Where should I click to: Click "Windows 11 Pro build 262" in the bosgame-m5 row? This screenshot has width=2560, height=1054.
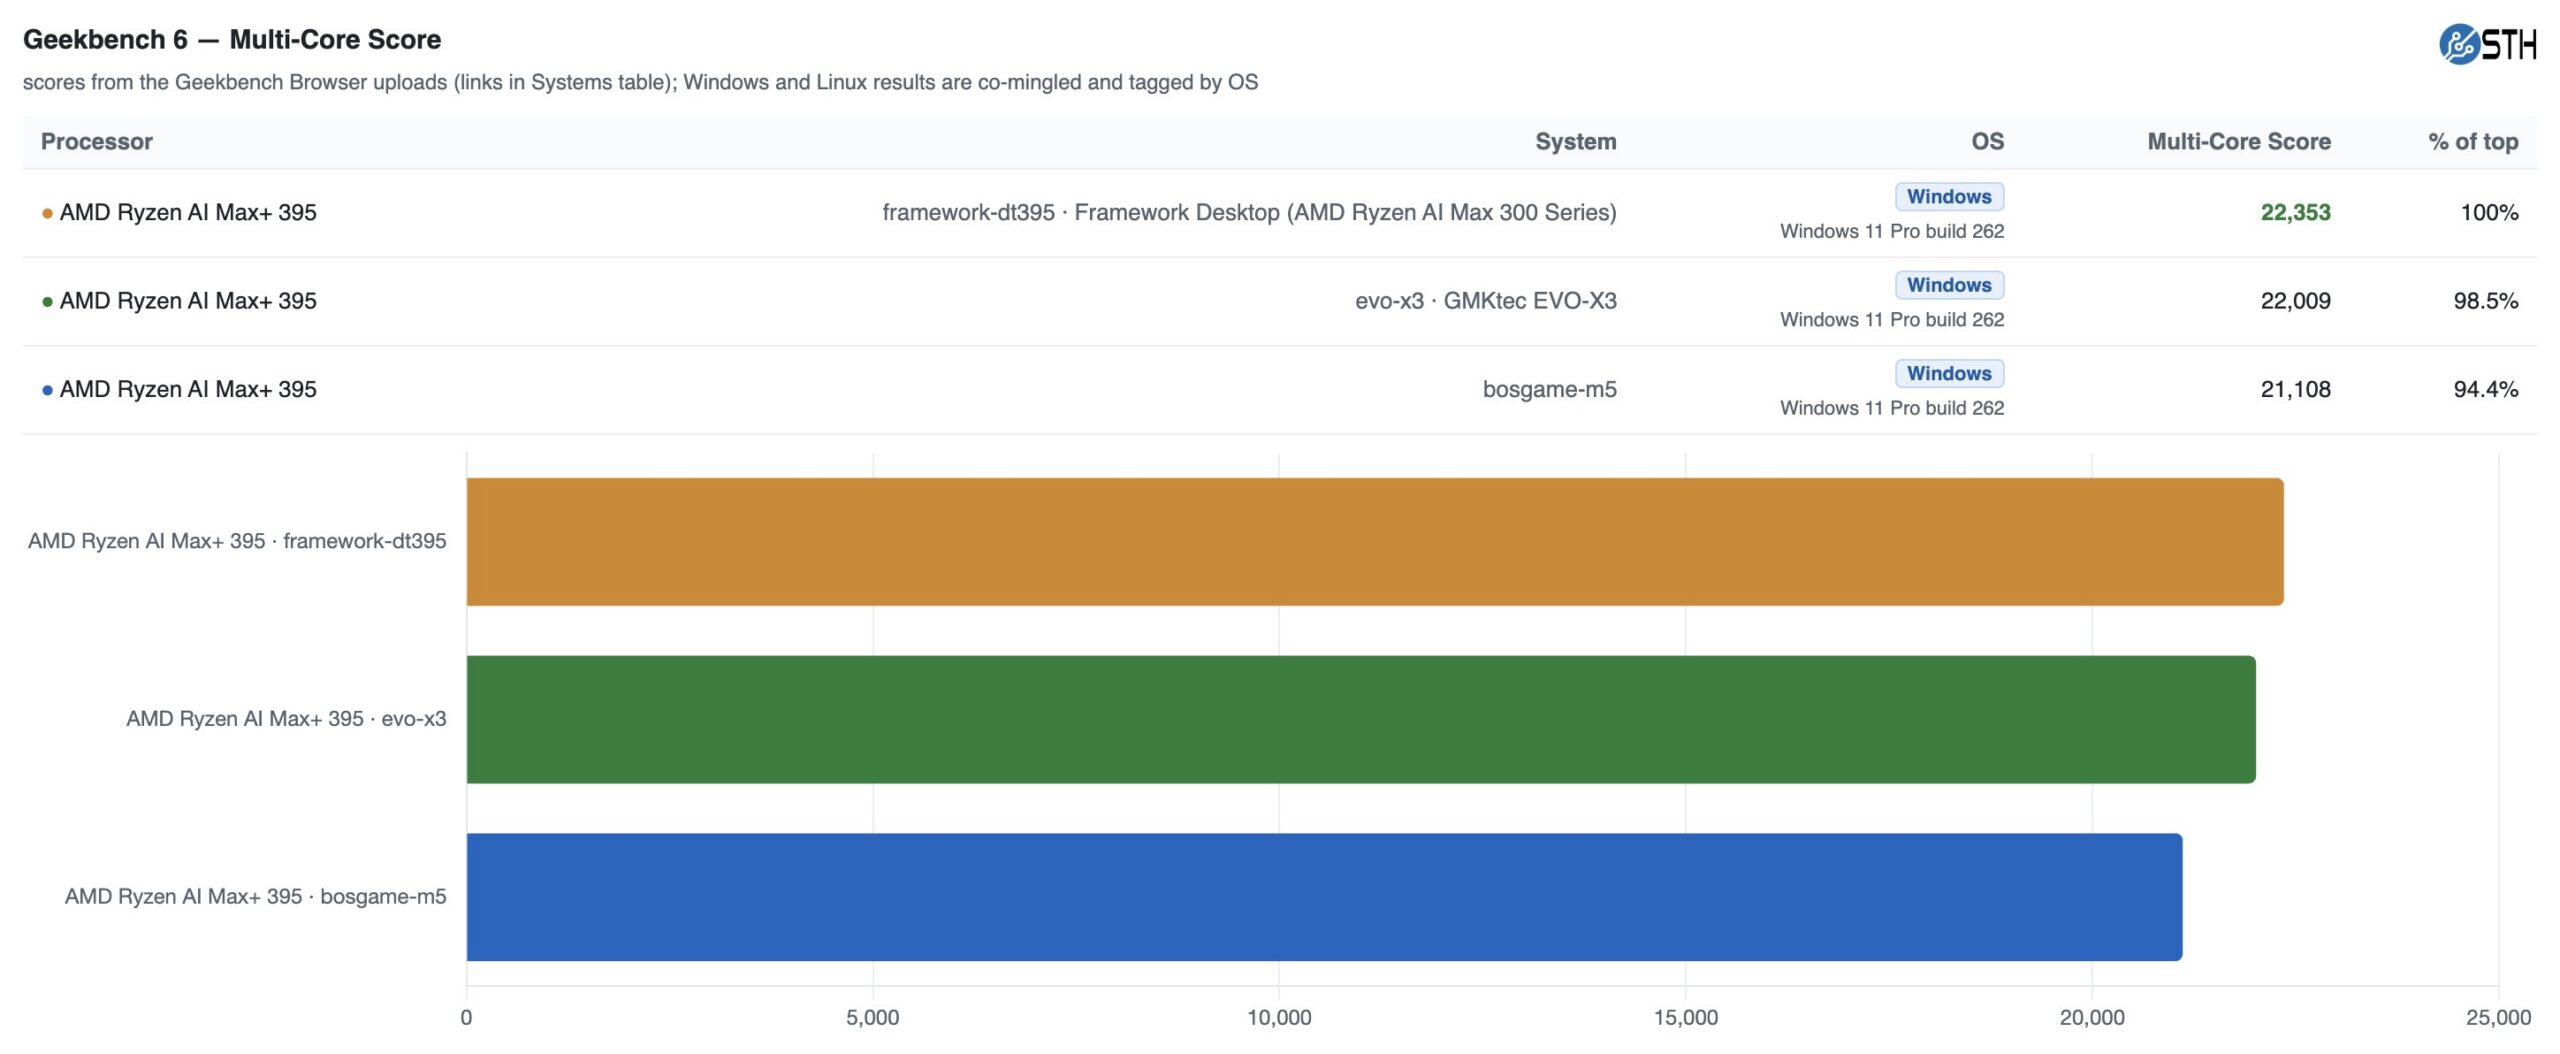[1892, 408]
